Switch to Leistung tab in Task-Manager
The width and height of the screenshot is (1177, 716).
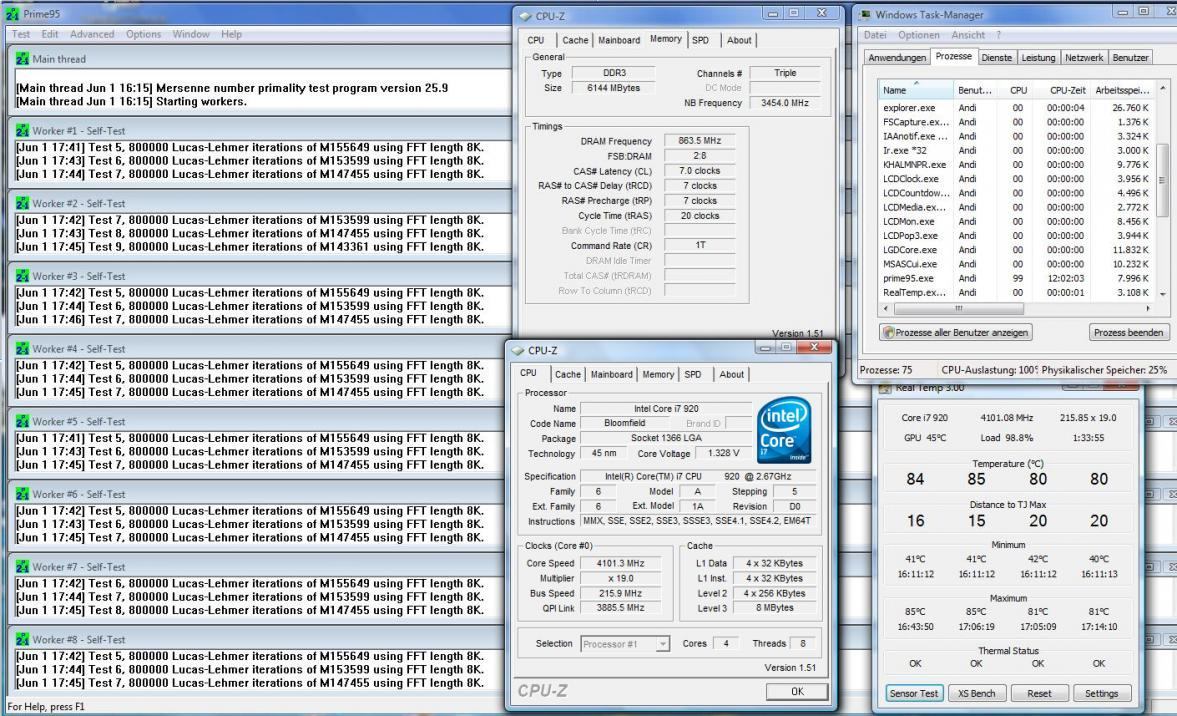click(1038, 58)
